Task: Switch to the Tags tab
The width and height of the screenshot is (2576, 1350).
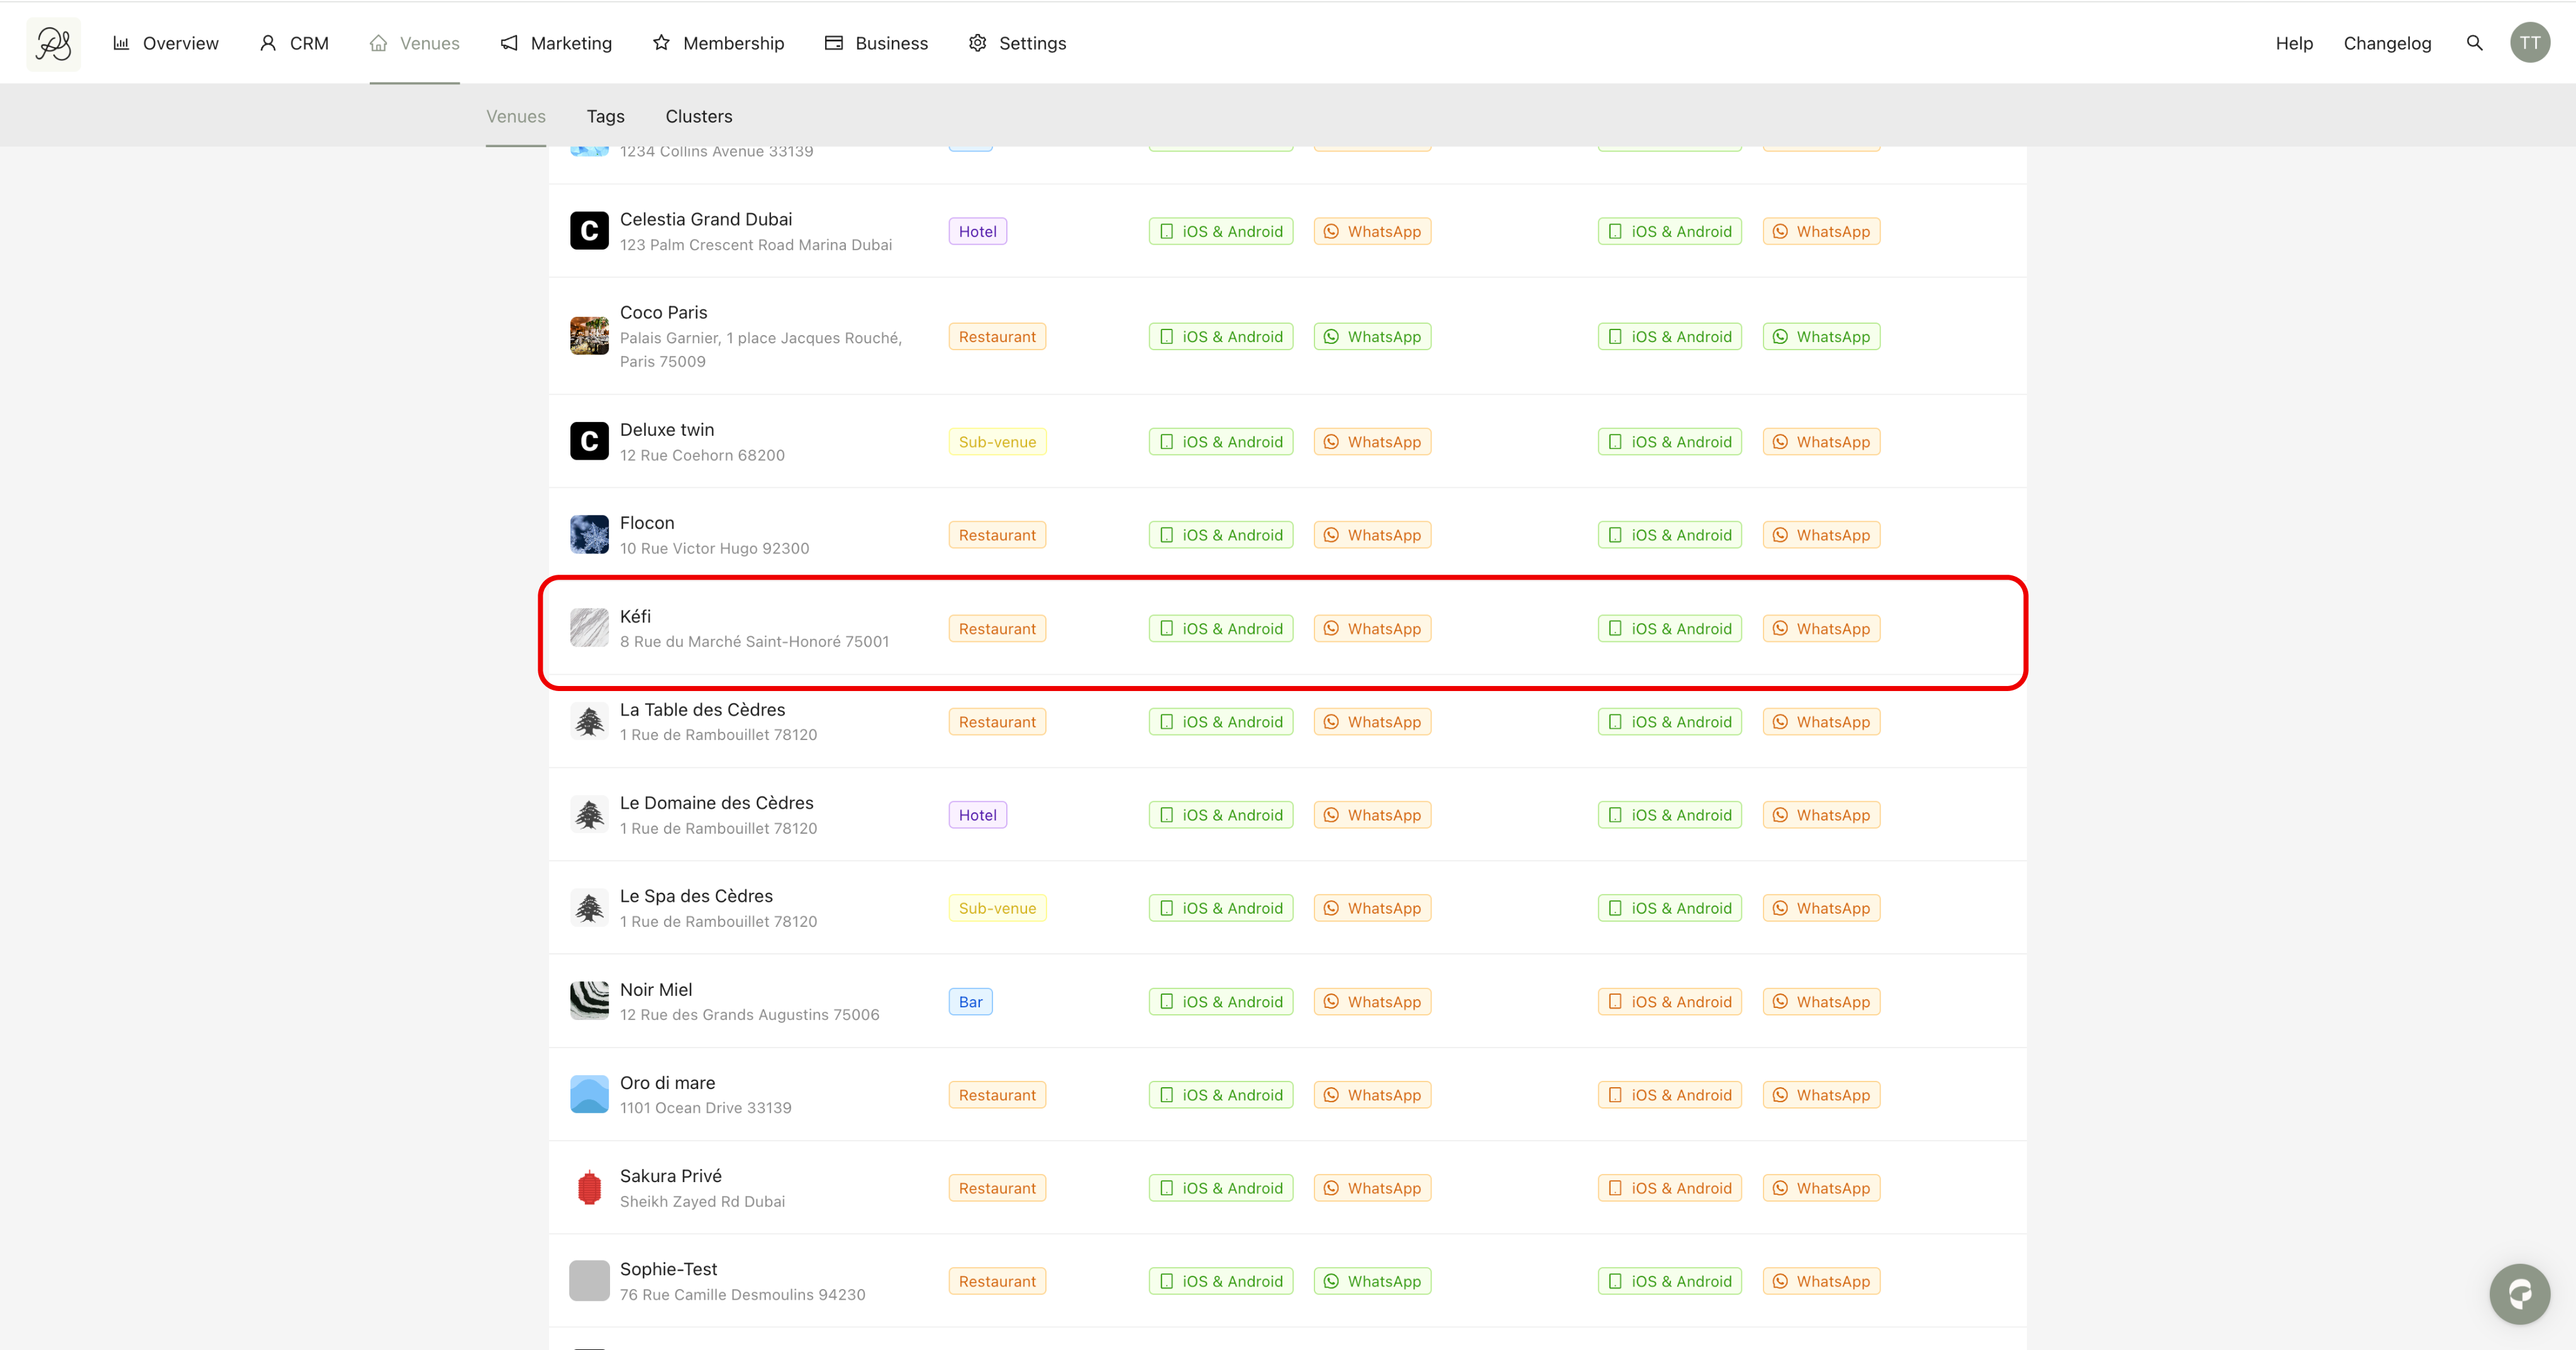Action: click(x=605, y=116)
